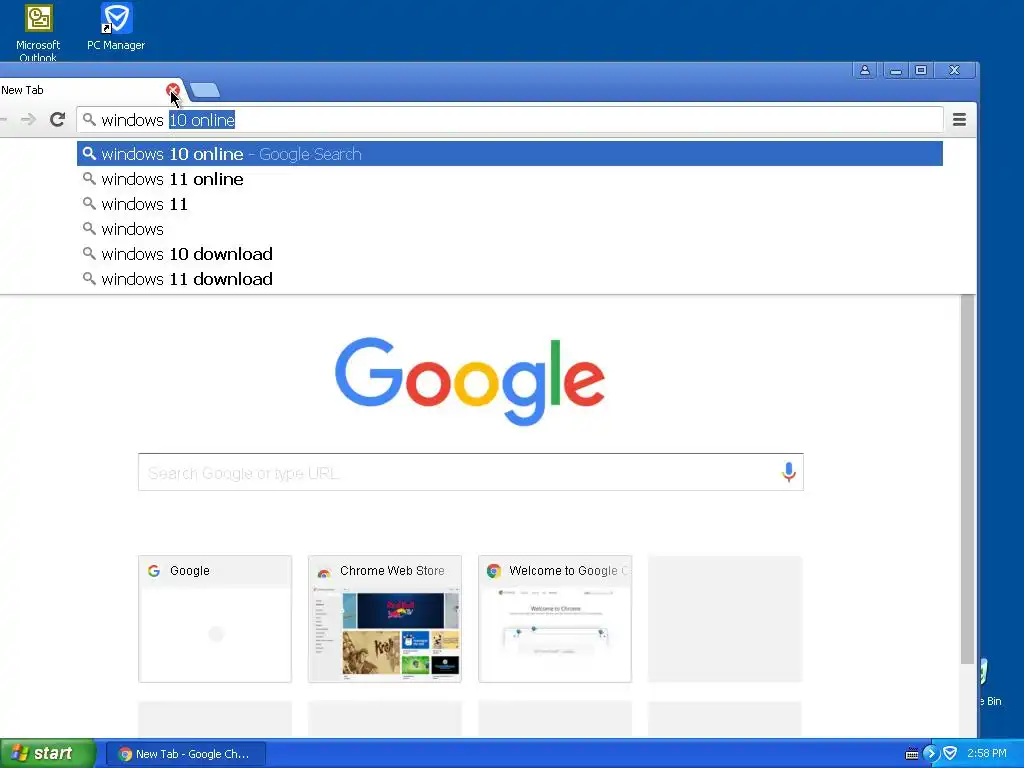Select suggestion 'windows 10 download'
The height and width of the screenshot is (768, 1024).
tap(509, 254)
